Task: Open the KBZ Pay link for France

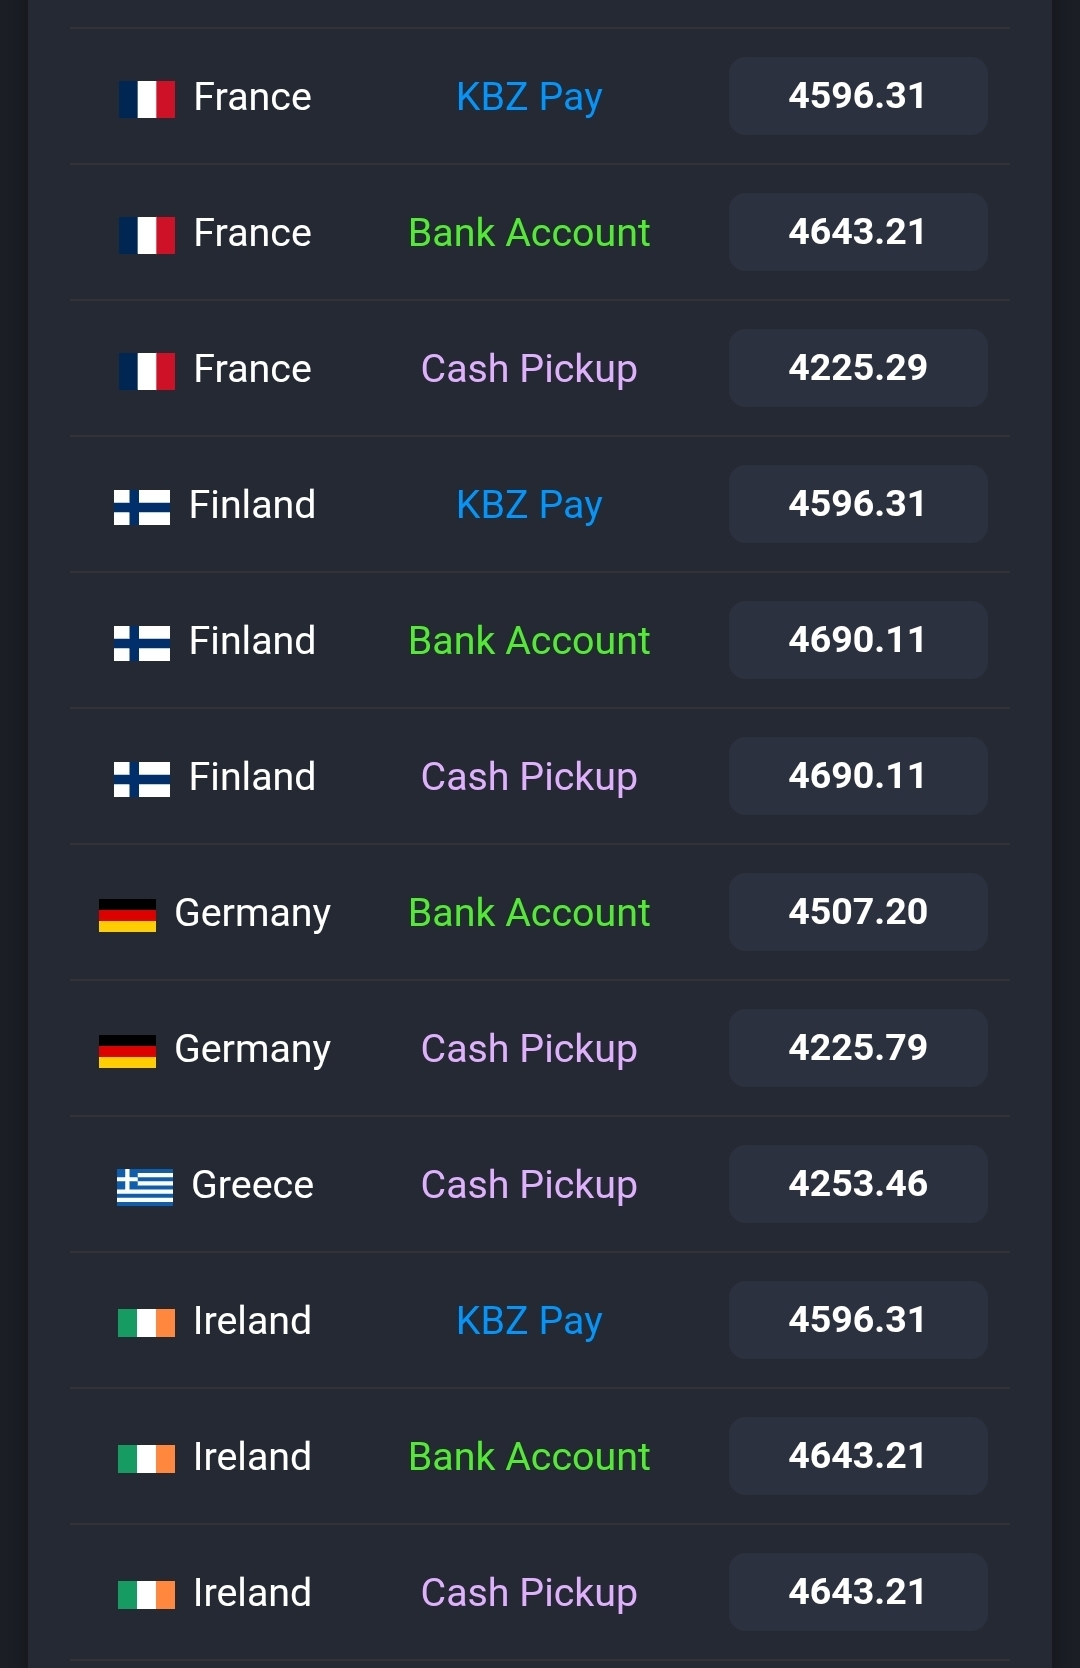Action: pyautogui.click(x=529, y=97)
